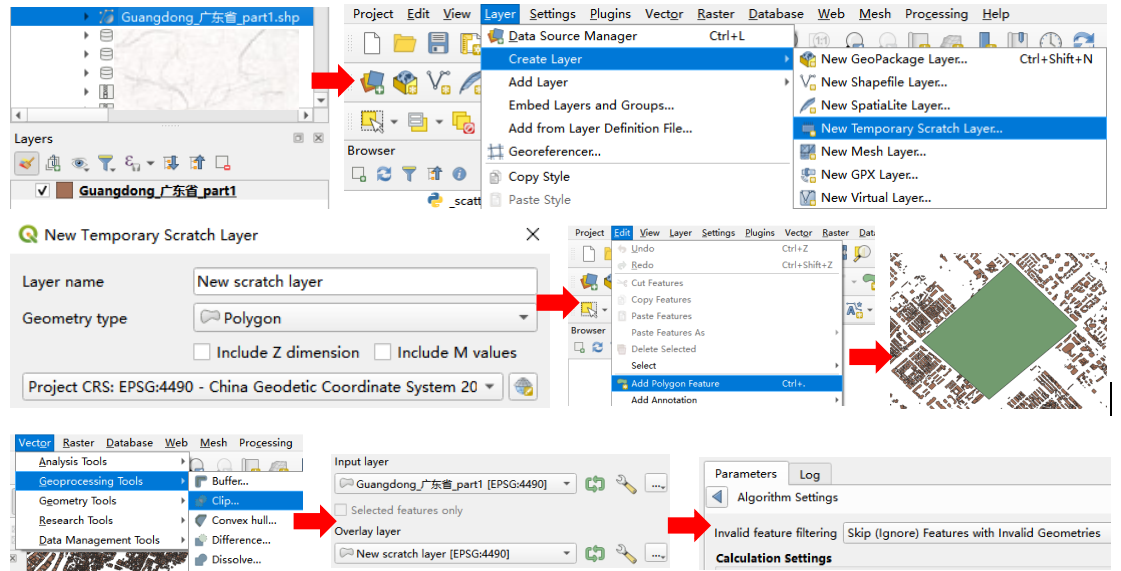1121x571 pixels.
Task: Click the brown symbol swatch of Guangdong layer
Action: 65,191
